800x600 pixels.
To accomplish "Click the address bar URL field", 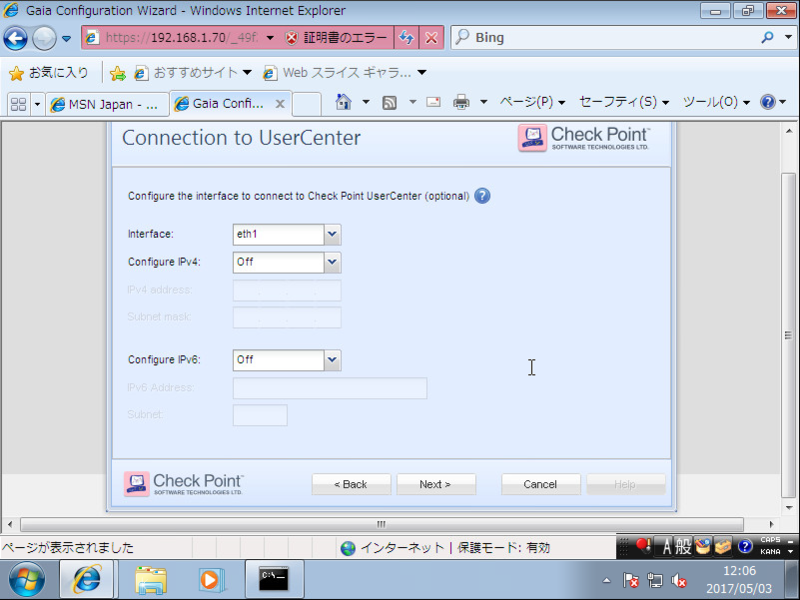I will (181, 38).
